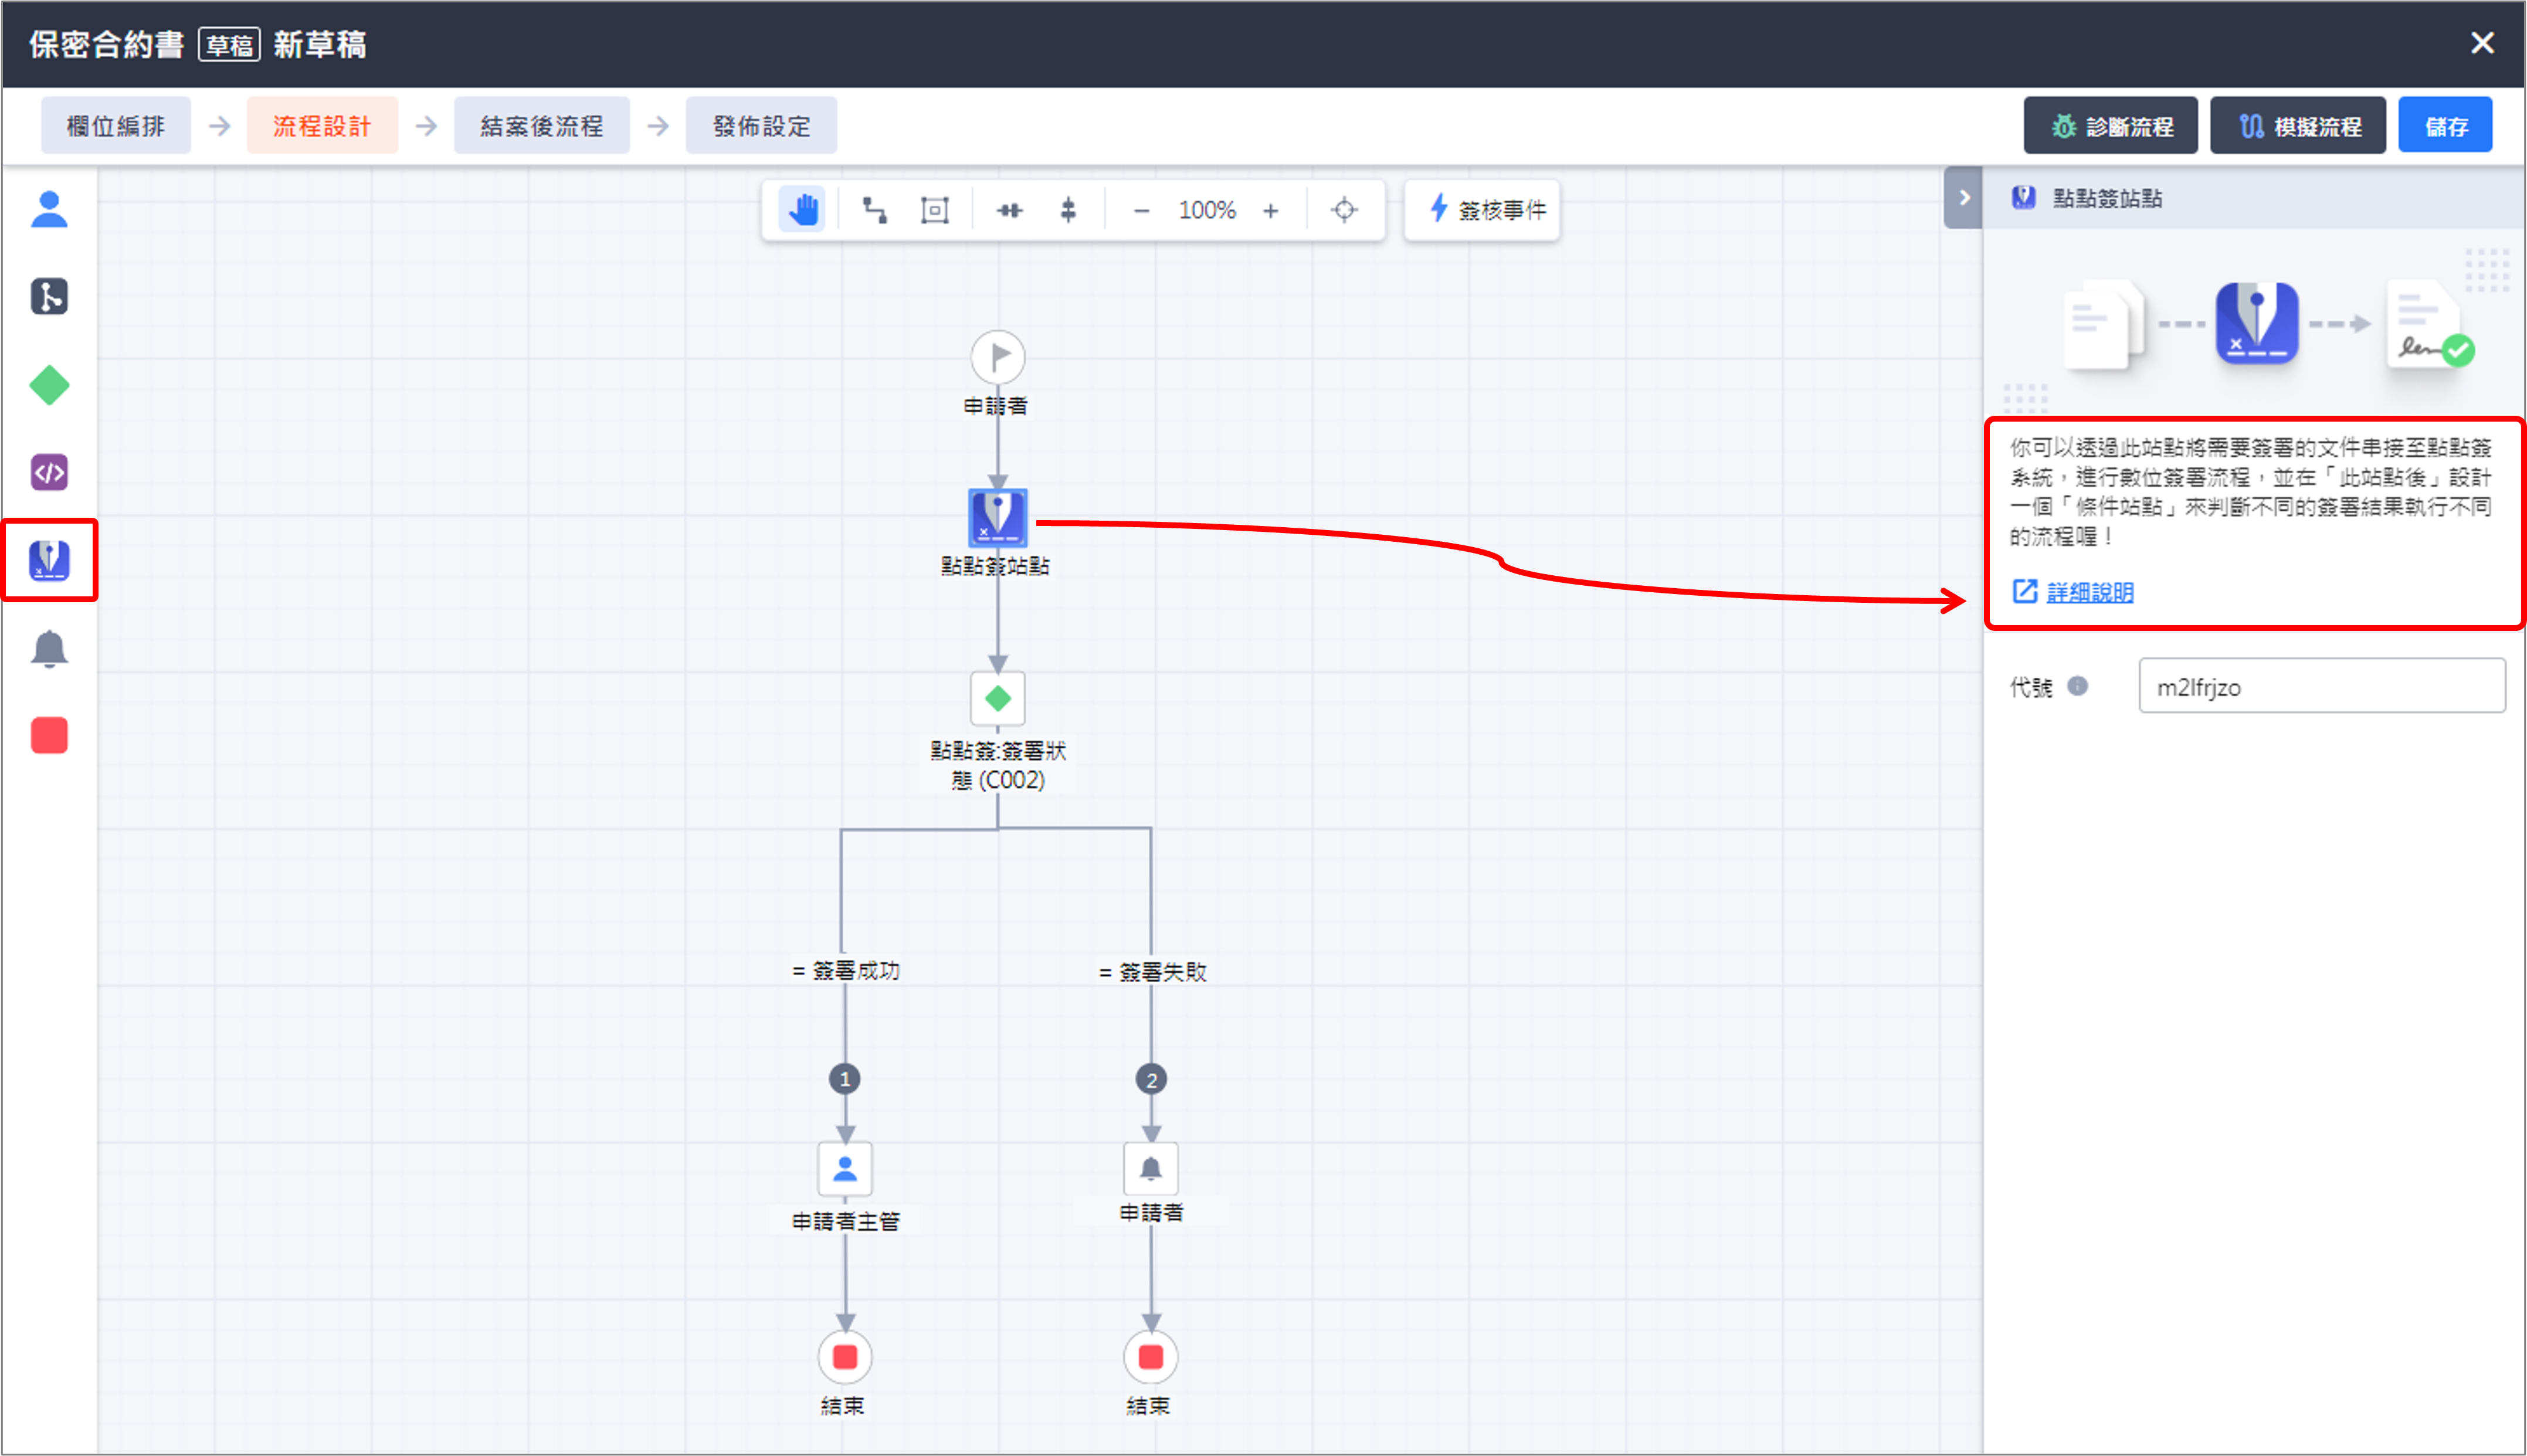Zoom in with the plus button

(1270, 211)
